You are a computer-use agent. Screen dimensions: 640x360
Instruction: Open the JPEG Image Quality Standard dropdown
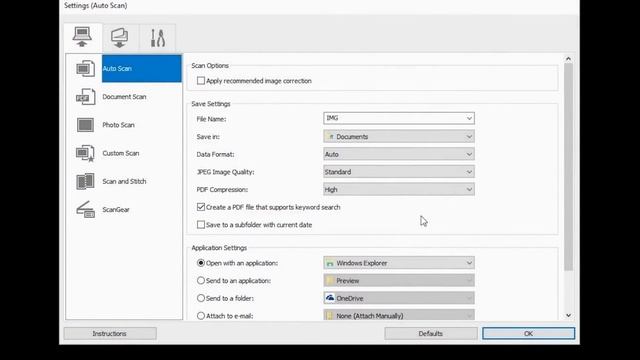coord(399,172)
